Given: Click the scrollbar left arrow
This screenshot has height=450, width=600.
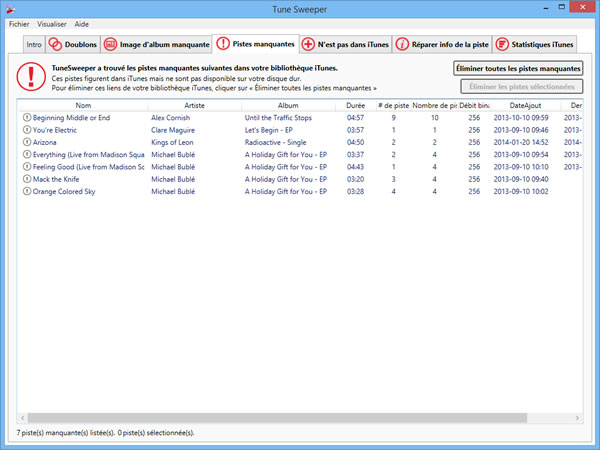Looking at the screenshot, I should pyautogui.click(x=23, y=418).
